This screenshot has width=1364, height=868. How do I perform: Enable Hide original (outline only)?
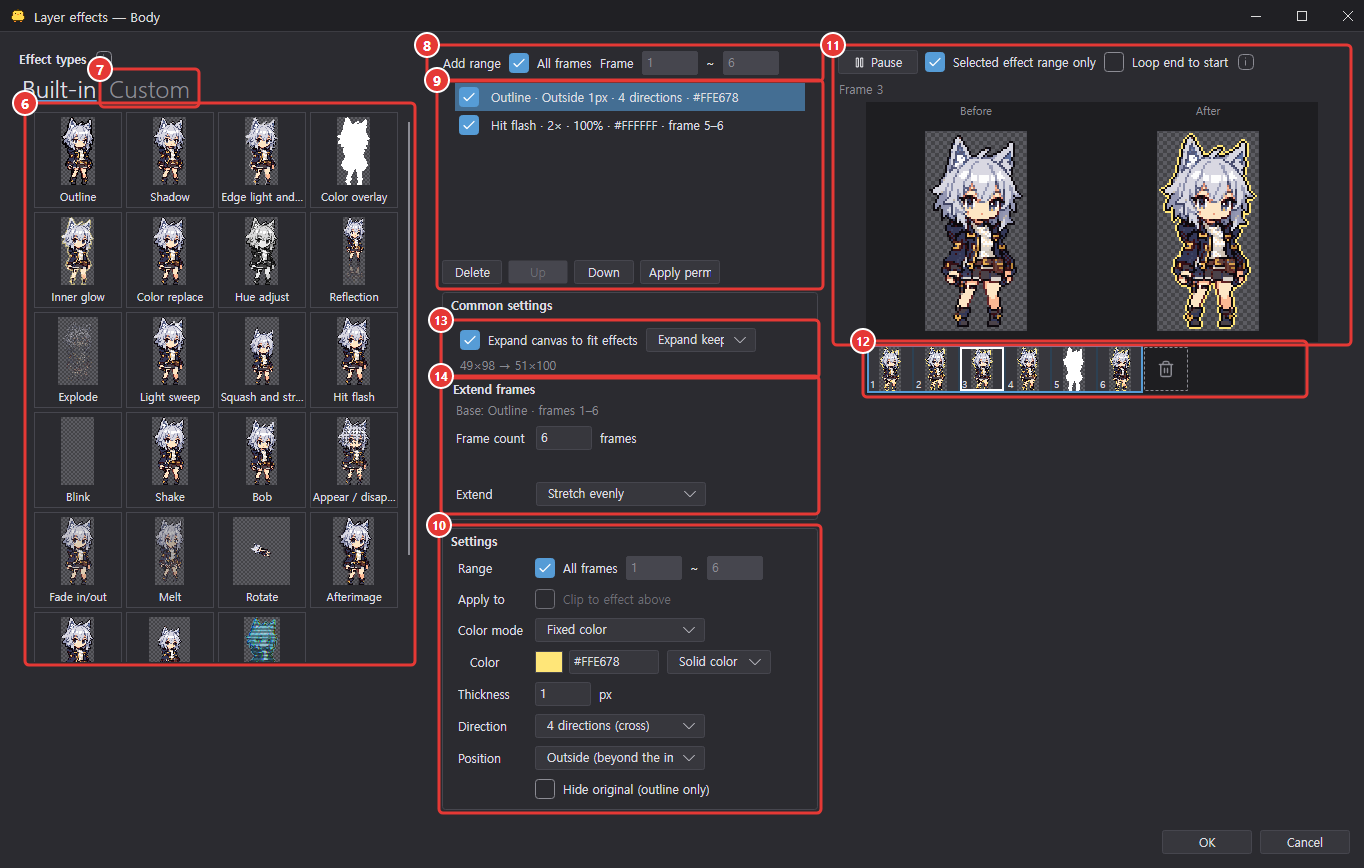(x=545, y=789)
